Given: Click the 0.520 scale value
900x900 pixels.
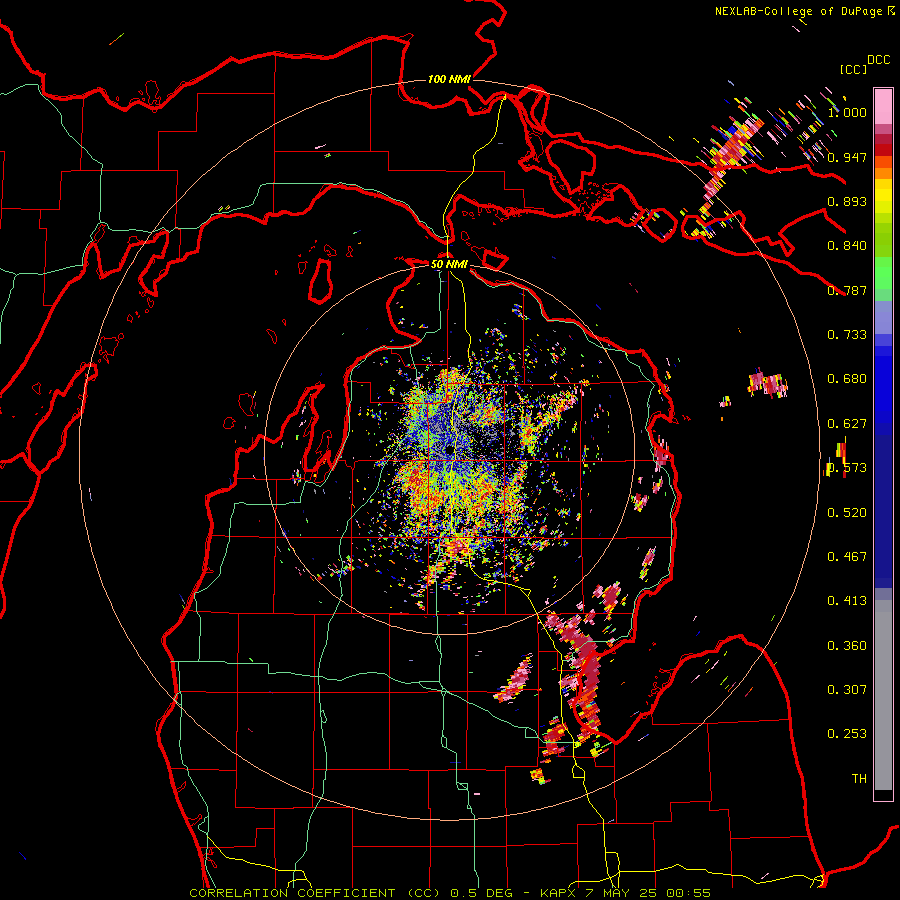Looking at the screenshot, I should (x=847, y=513).
